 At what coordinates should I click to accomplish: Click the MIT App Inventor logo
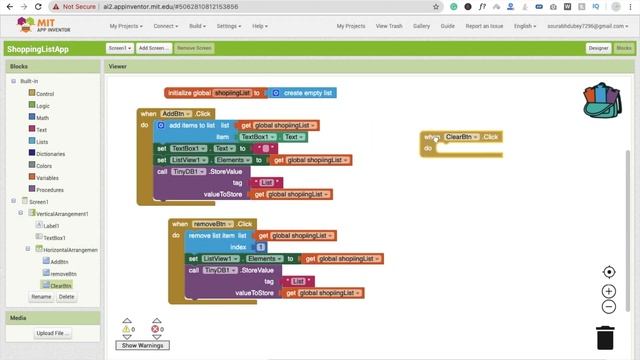pyautogui.click(x=43, y=25)
